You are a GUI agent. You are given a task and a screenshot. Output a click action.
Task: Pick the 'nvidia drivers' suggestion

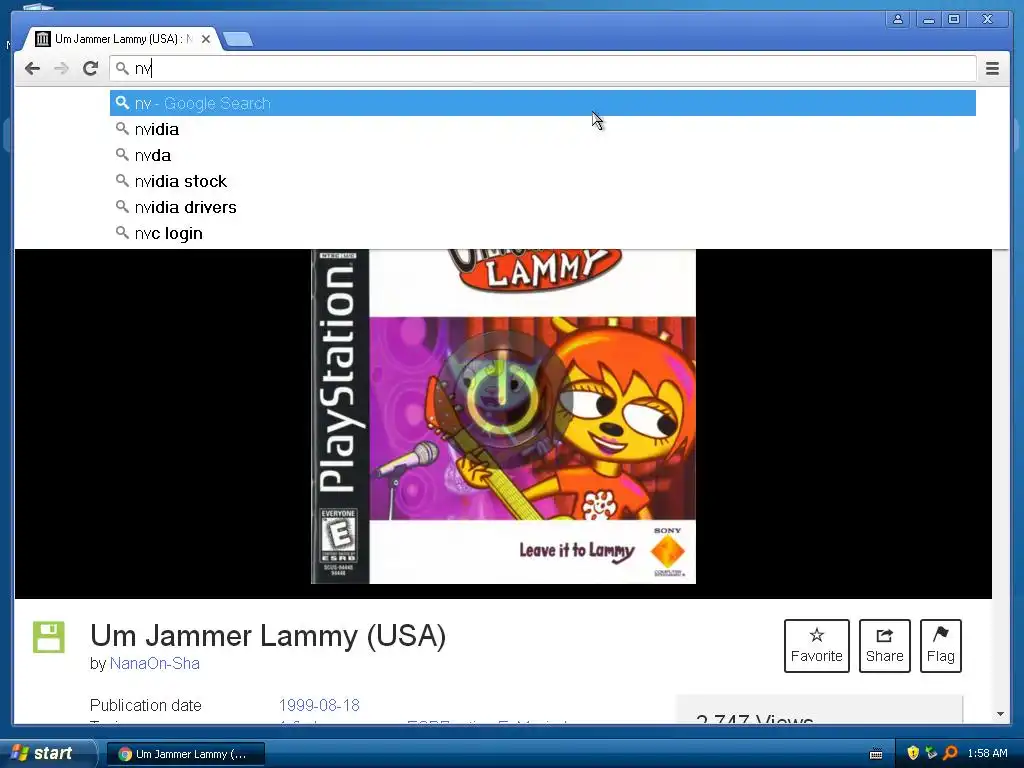click(x=543, y=208)
